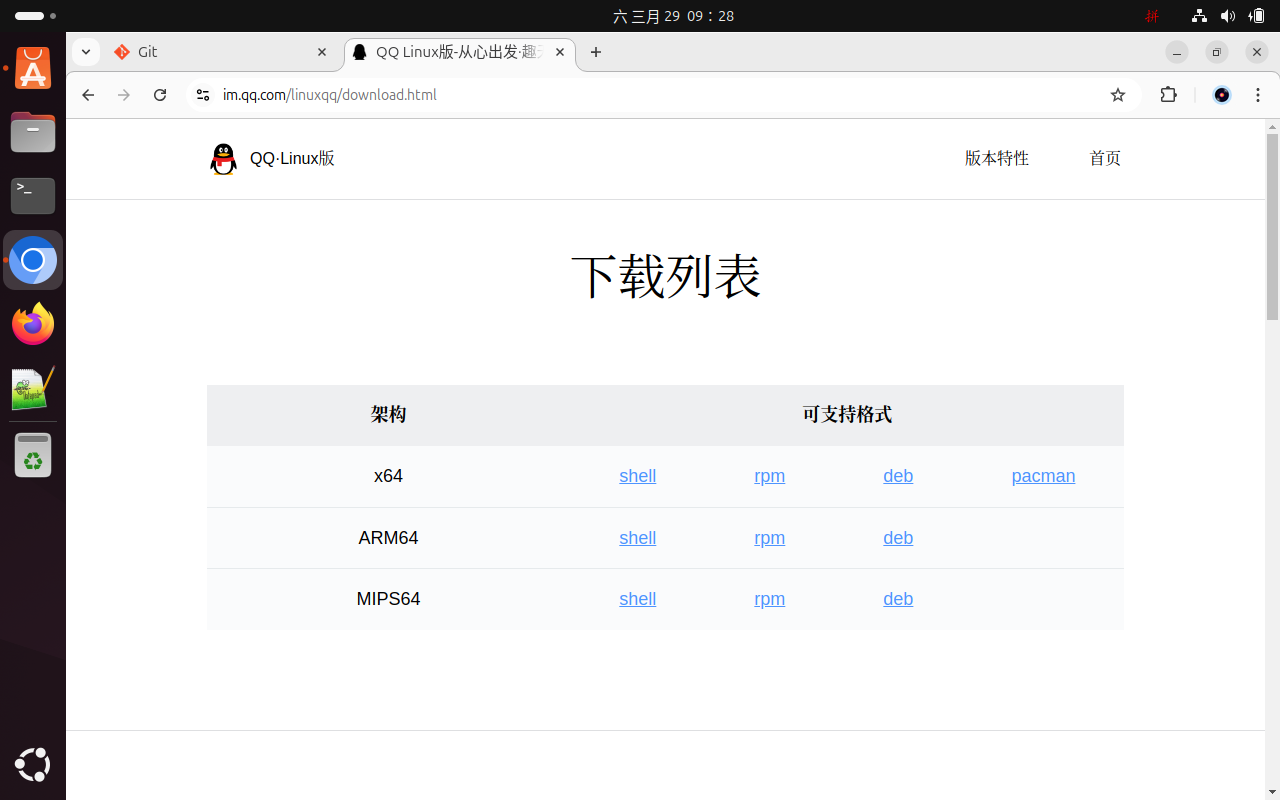The height and width of the screenshot is (800, 1280).
Task: Open the text editor dock icon
Action: pos(33,388)
